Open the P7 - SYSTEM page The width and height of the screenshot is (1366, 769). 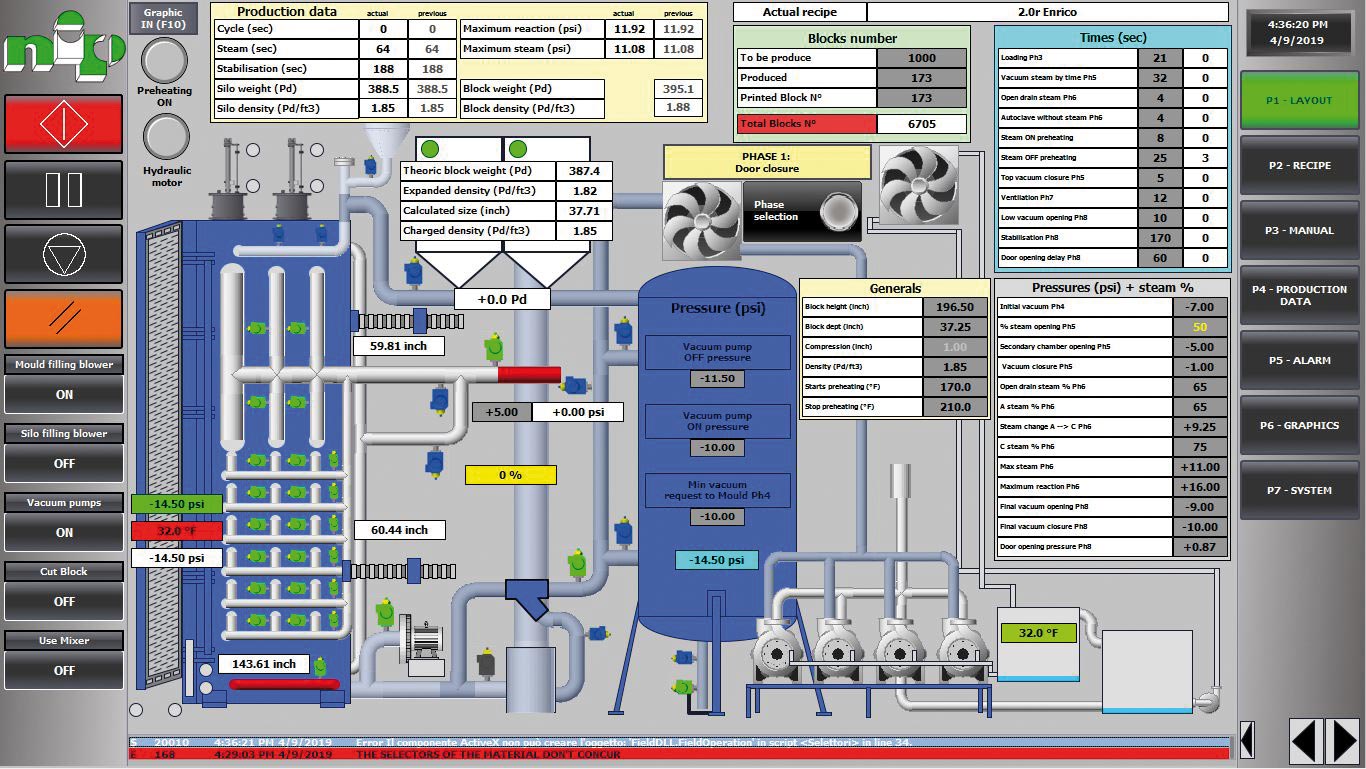(1298, 491)
